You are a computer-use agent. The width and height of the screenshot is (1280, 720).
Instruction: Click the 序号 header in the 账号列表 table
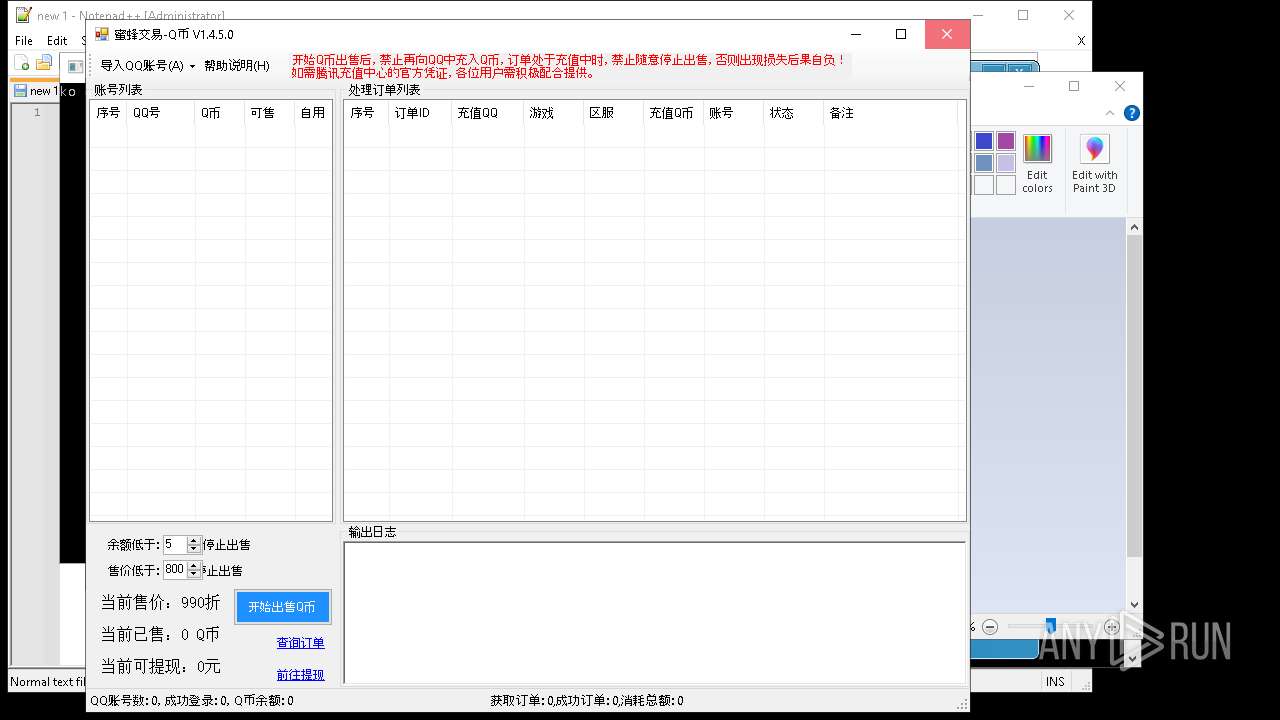point(108,113)
